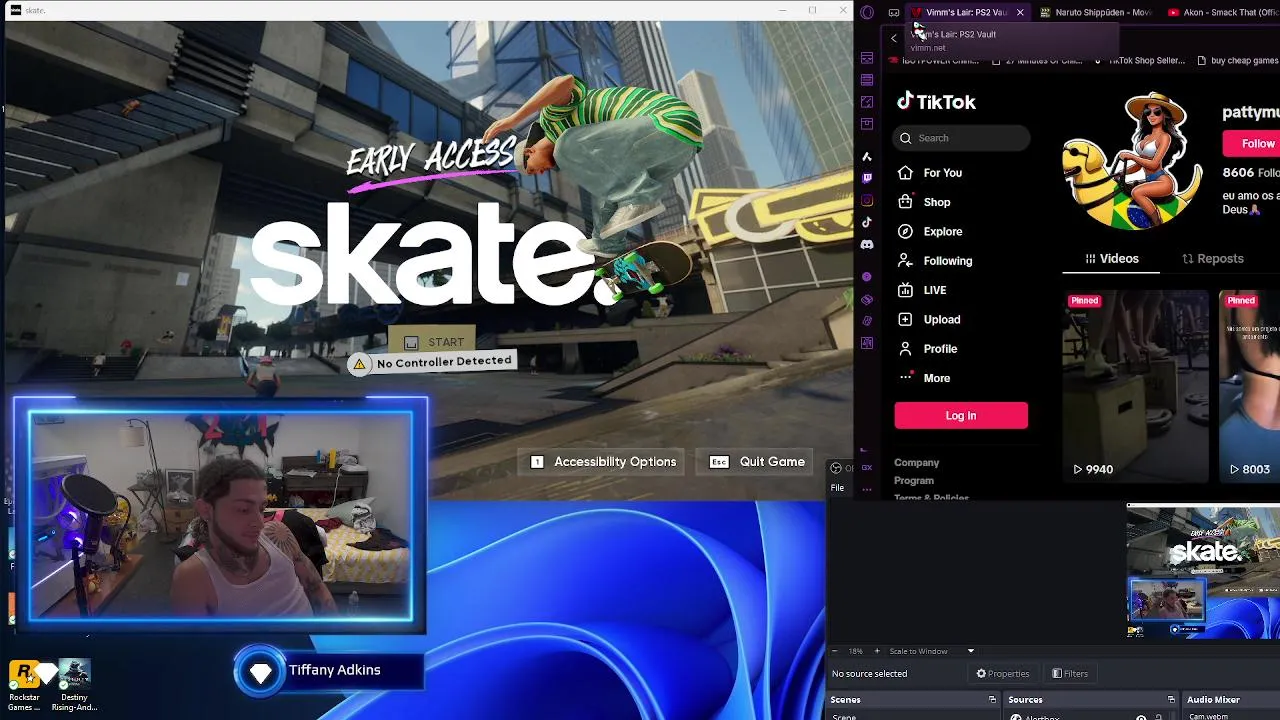
Task: Close the Vimm's Lair tab
Action: click(x=1020, y=12)
